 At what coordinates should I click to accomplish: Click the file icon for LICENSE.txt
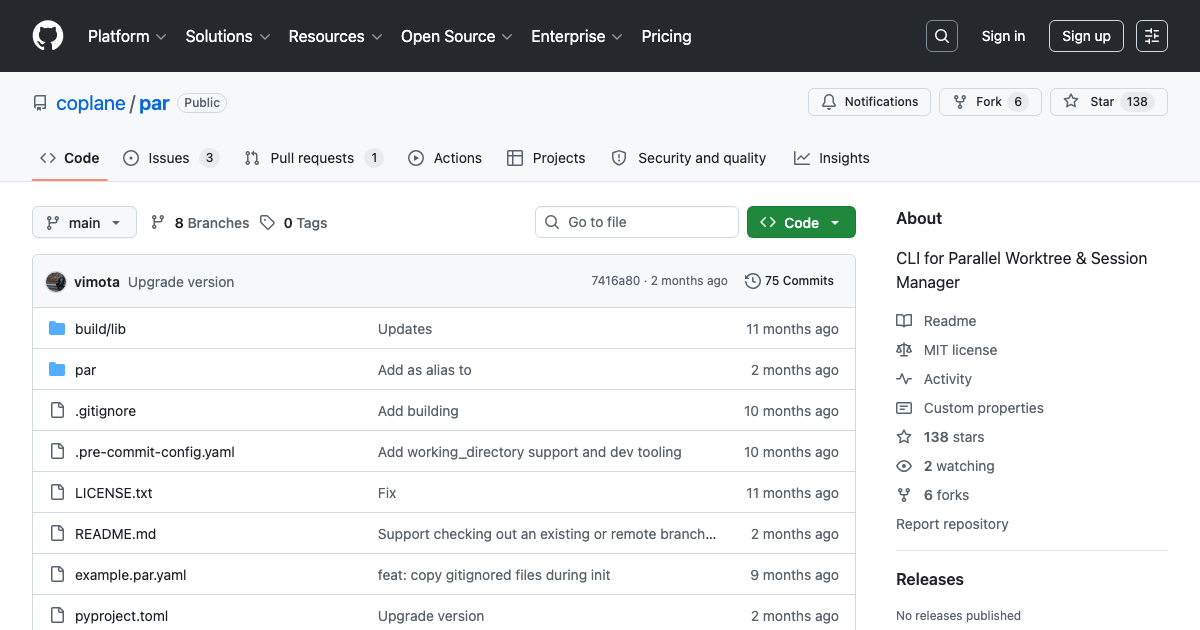[x=57, y=493]
